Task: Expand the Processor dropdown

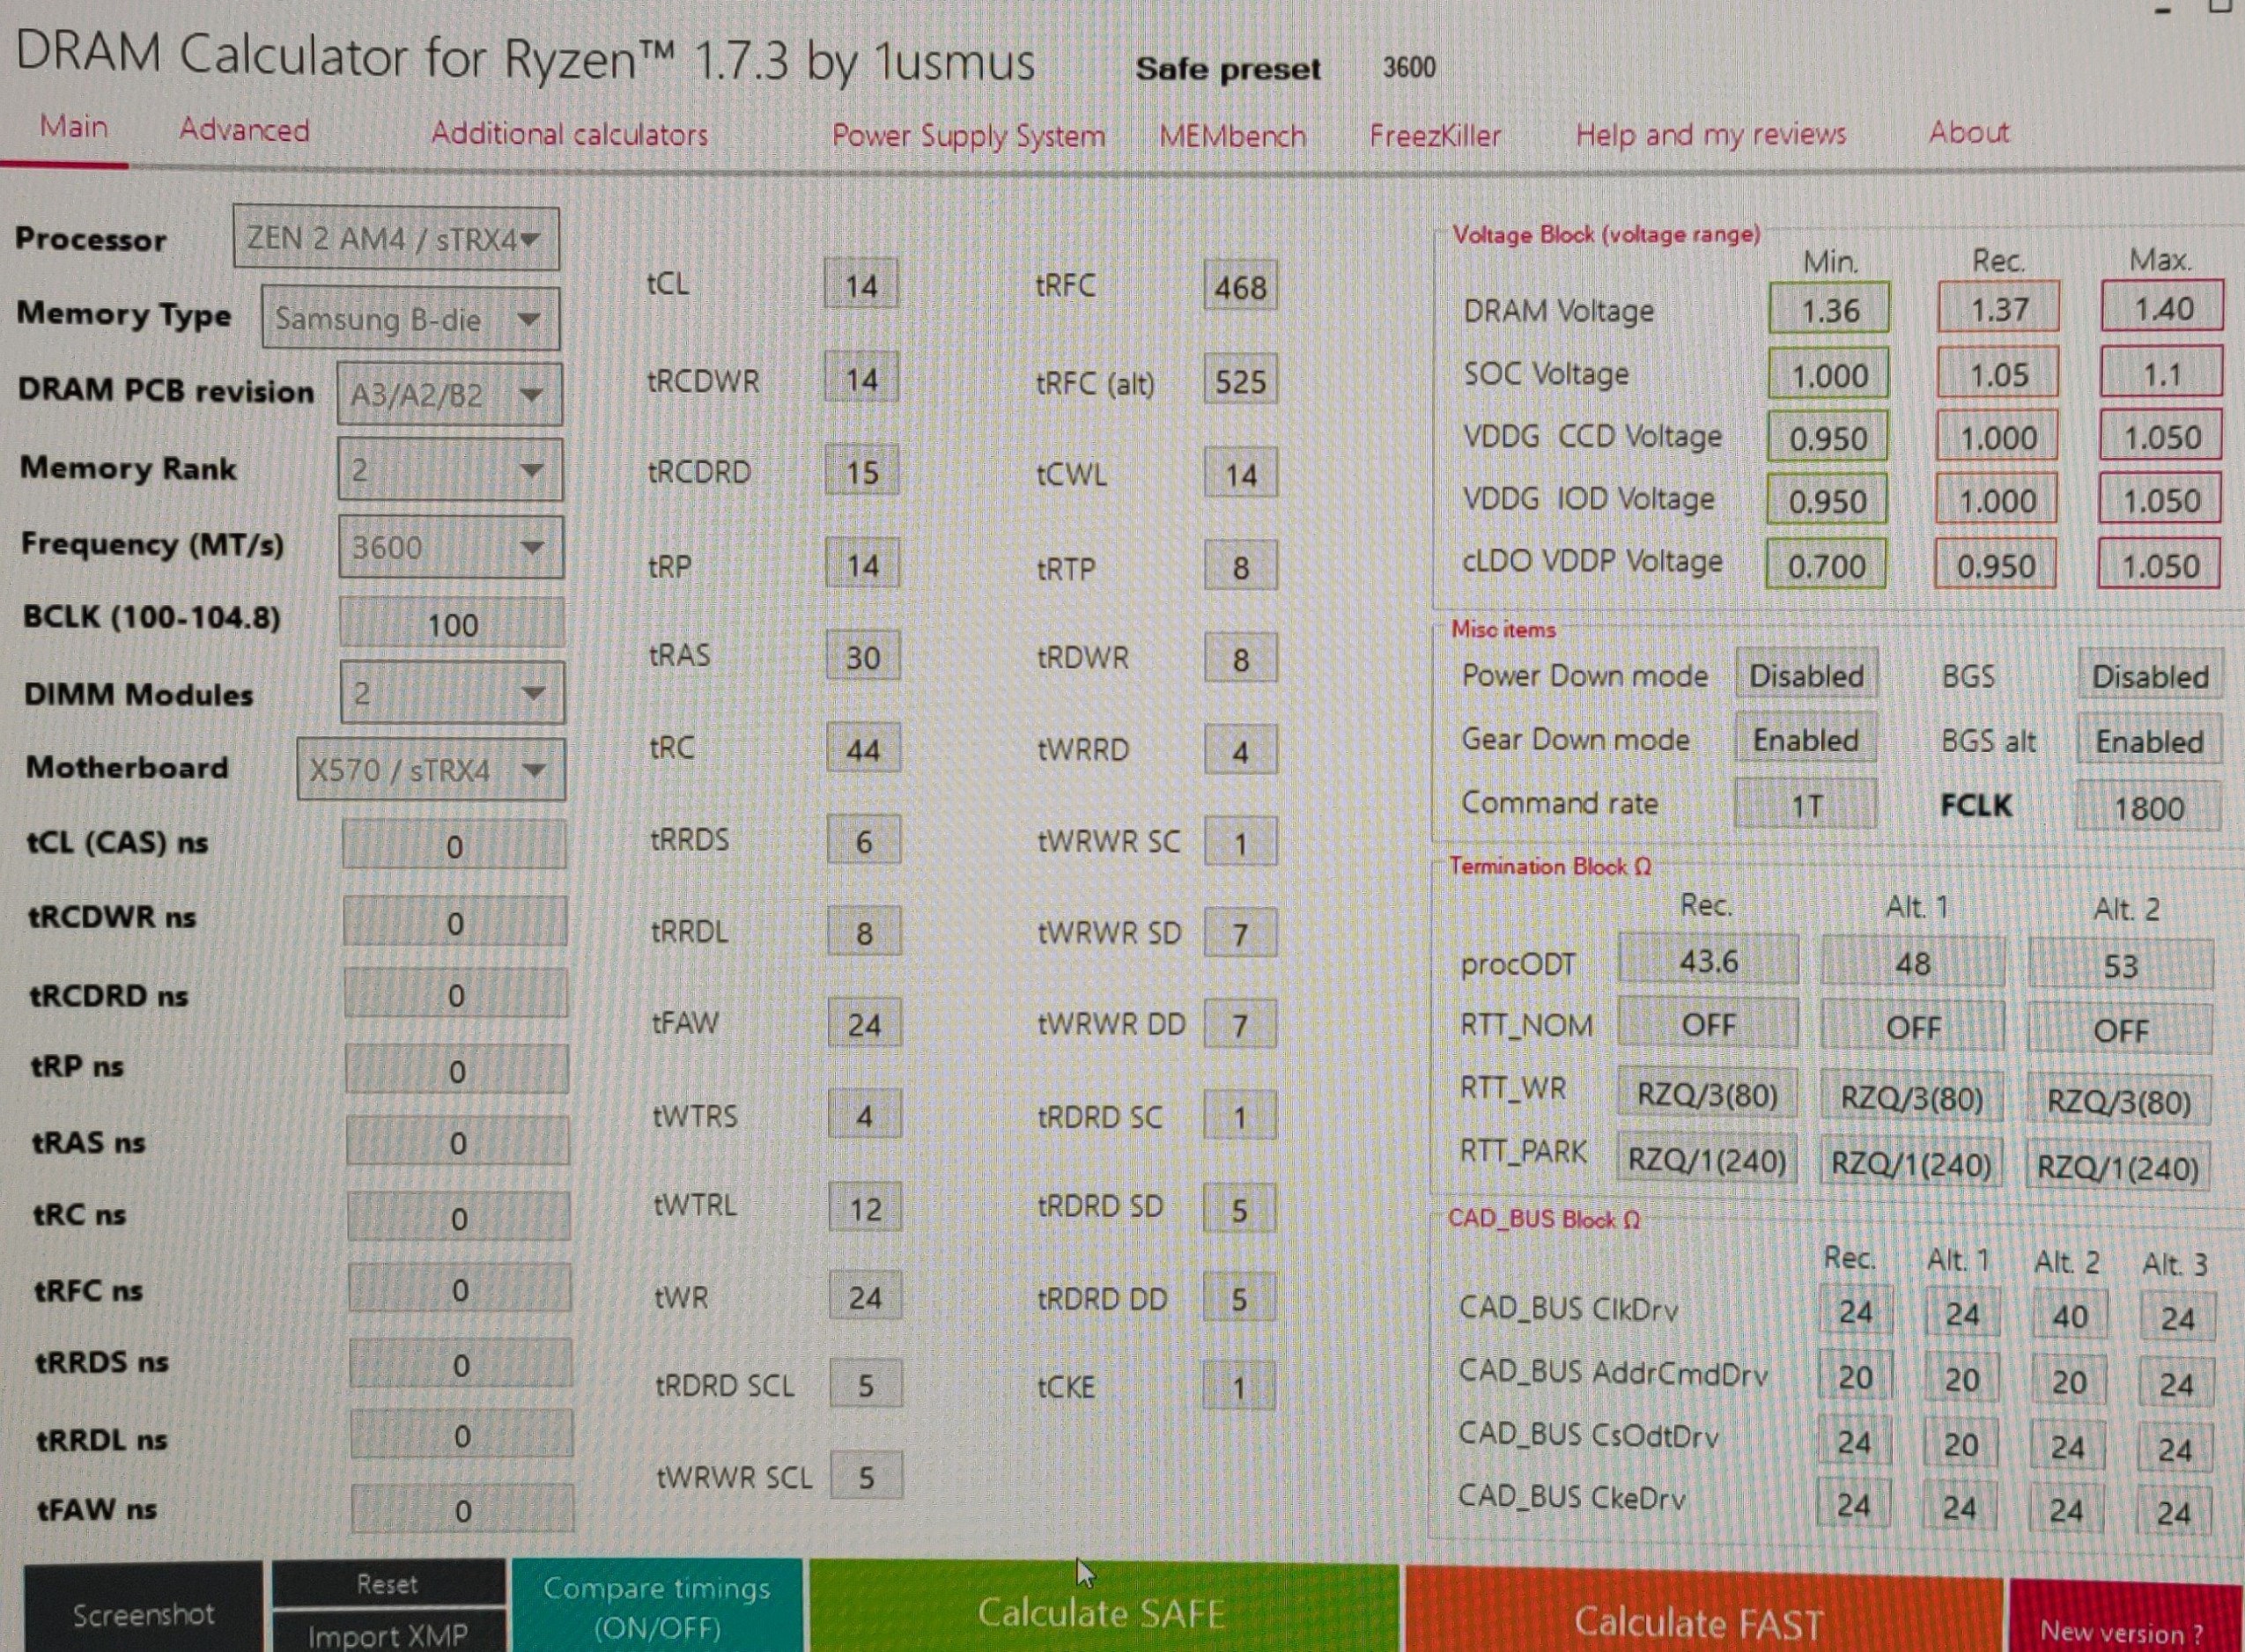Action: (x=396, y=238)
